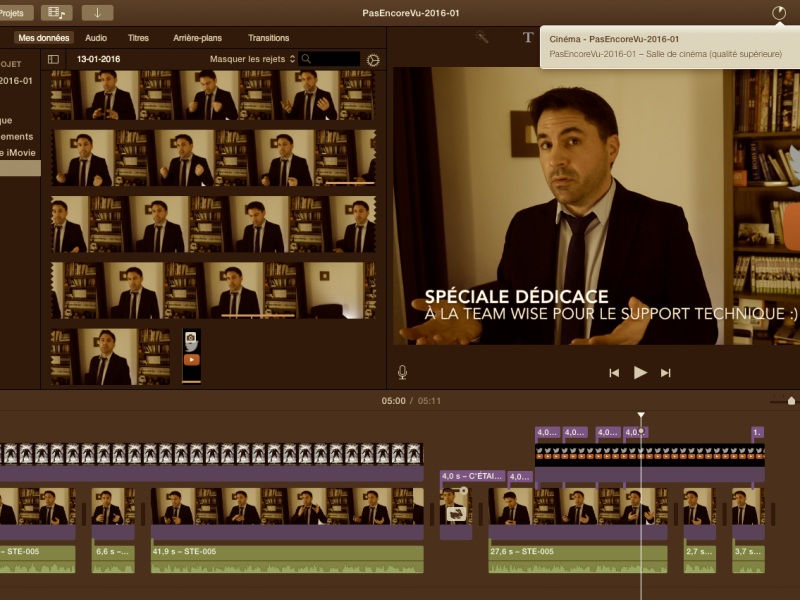Viewport: 800px width, 600px height.
Task: Select the Arrière-plans tab
Action: [197, 38]
